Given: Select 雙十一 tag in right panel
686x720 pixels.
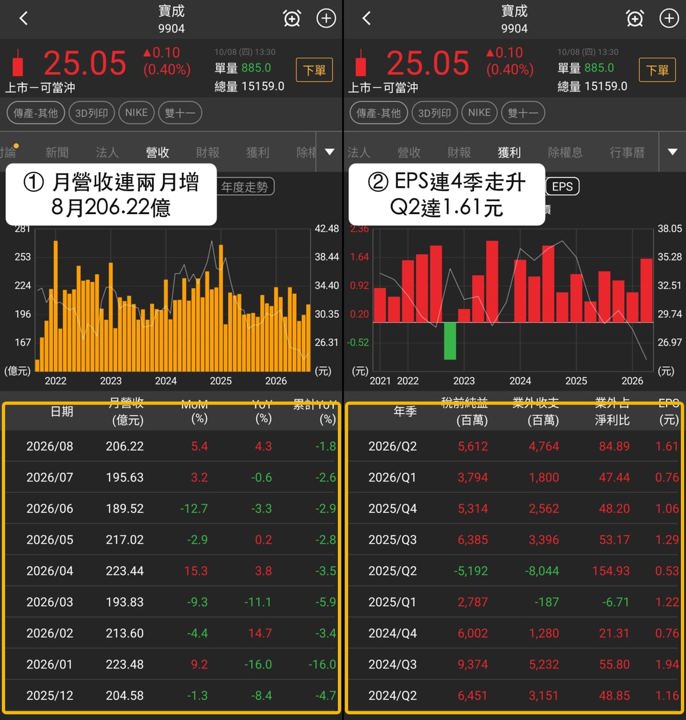Looking at the screenshot, I should (x=523, y=113).
